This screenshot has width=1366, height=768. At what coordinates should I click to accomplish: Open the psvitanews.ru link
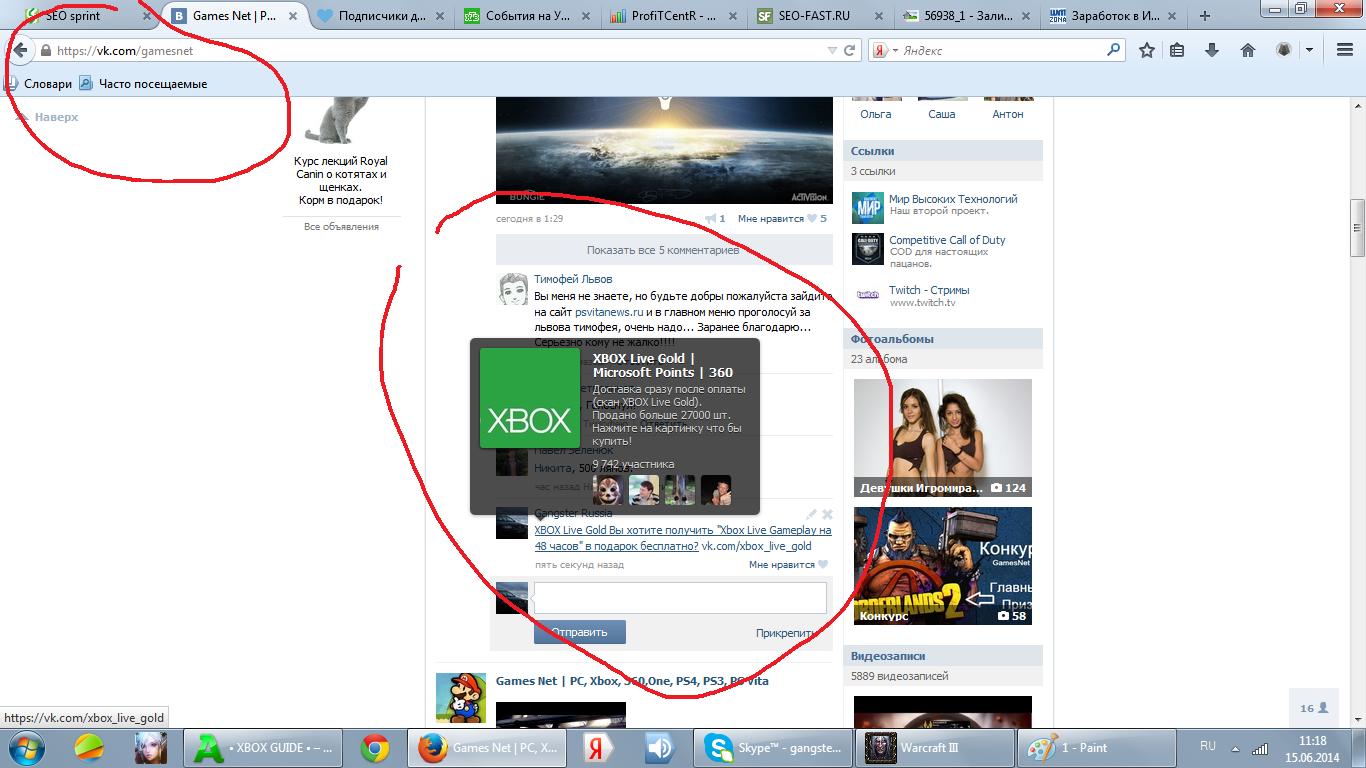tap(609, 312)
